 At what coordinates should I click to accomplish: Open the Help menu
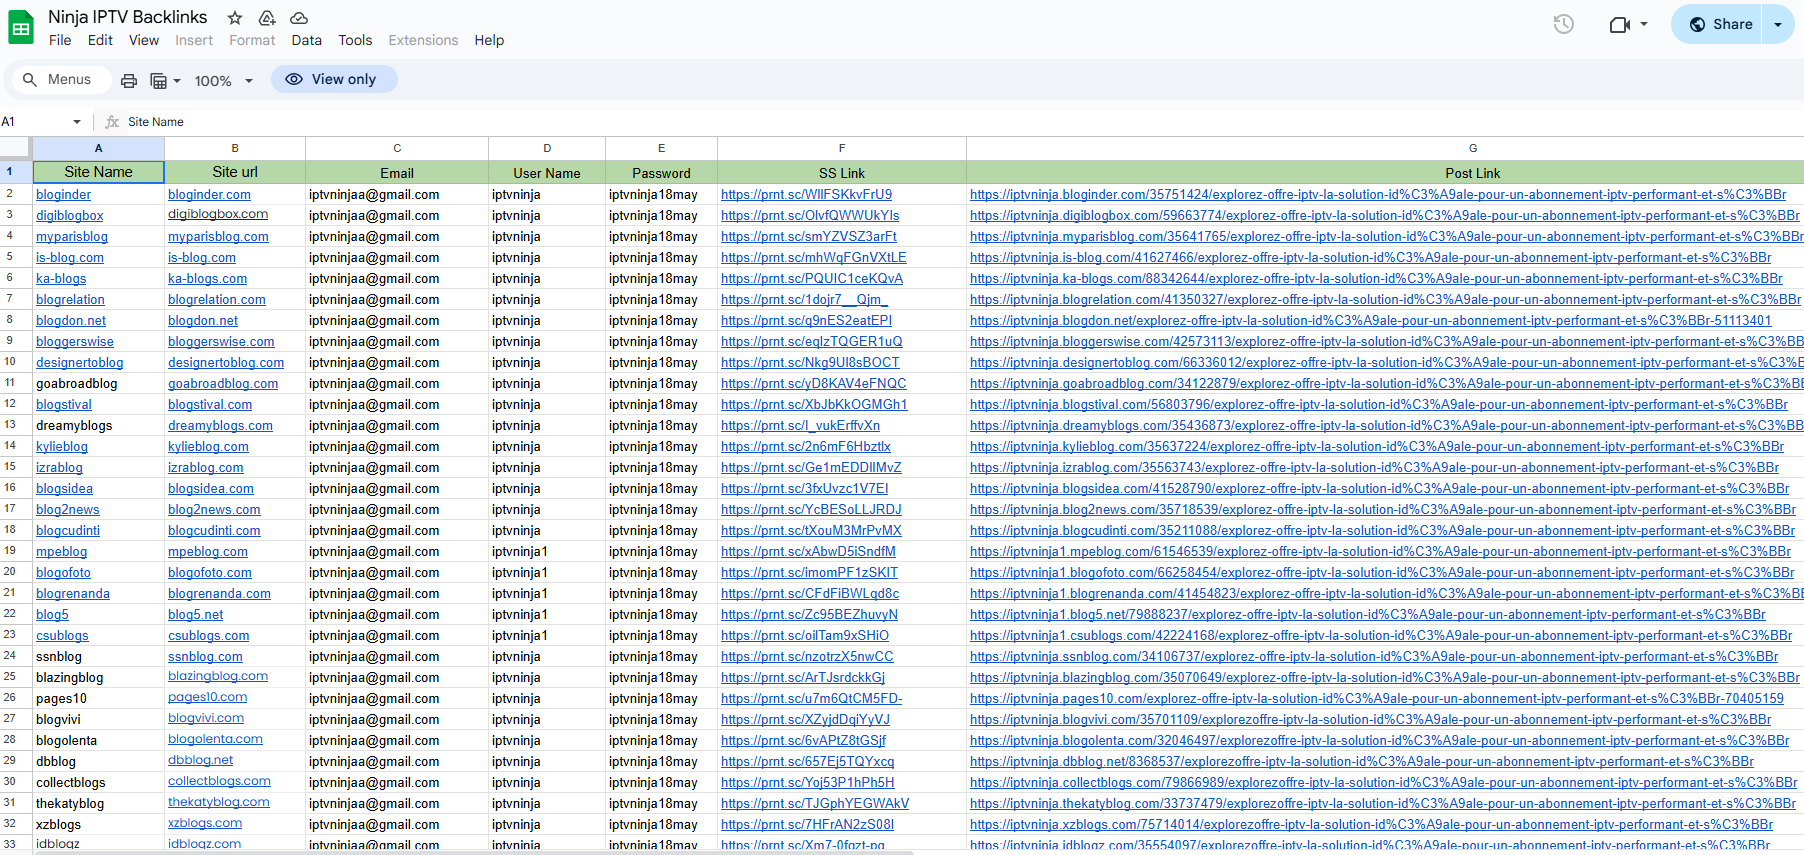click(489, 40)
